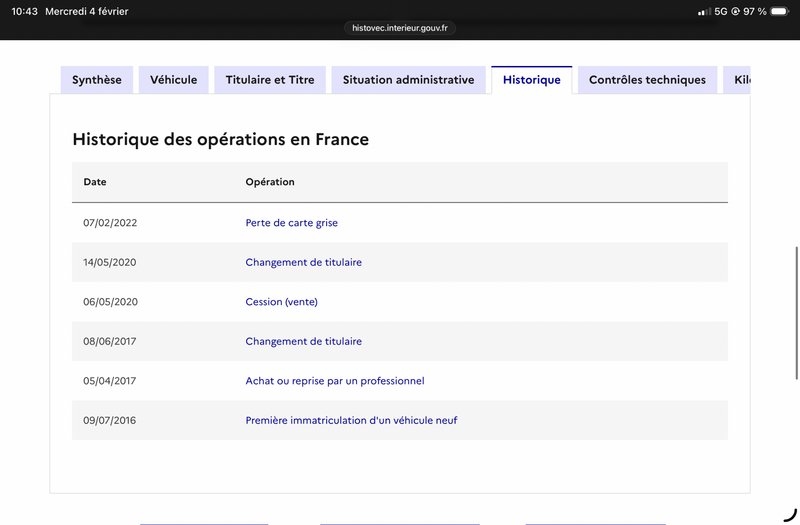Open Changement de titulaire from 08/06/2017
The image size is (800, 525).
click(303, 341)
